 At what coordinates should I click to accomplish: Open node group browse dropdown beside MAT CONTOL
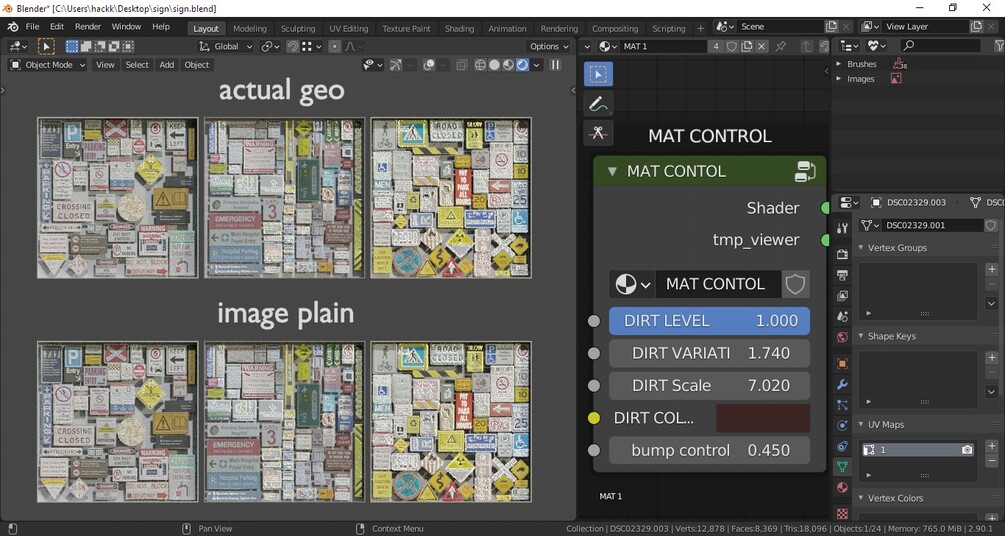632,284
